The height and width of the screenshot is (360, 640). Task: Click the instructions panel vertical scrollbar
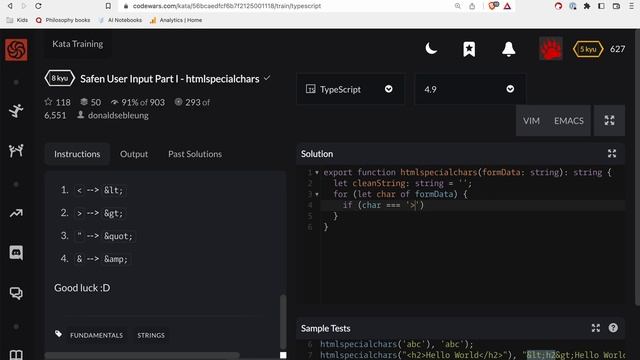point(283,321)
